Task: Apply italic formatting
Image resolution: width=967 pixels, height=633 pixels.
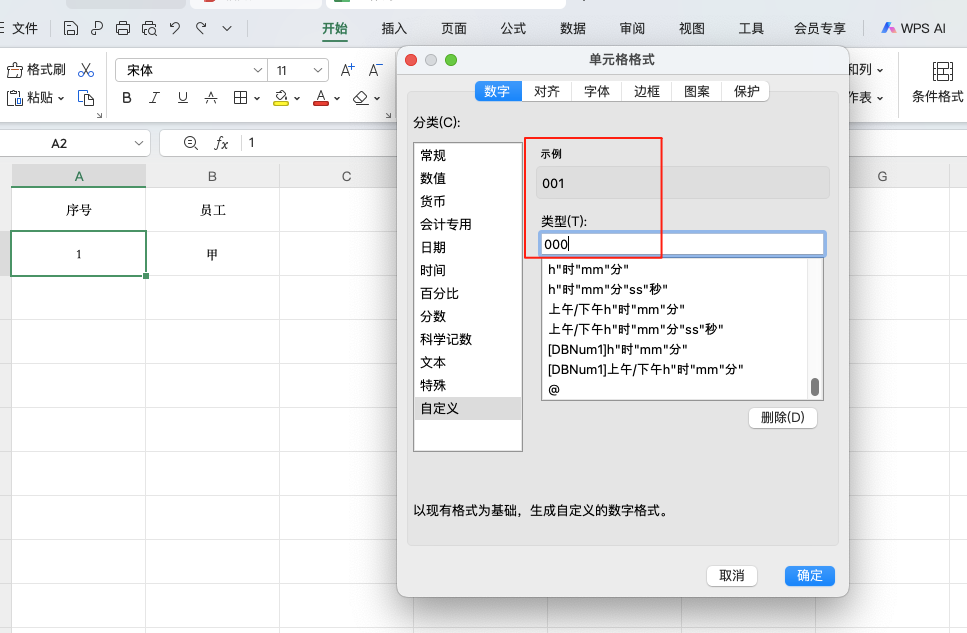Action: click(x=152, y=98)
